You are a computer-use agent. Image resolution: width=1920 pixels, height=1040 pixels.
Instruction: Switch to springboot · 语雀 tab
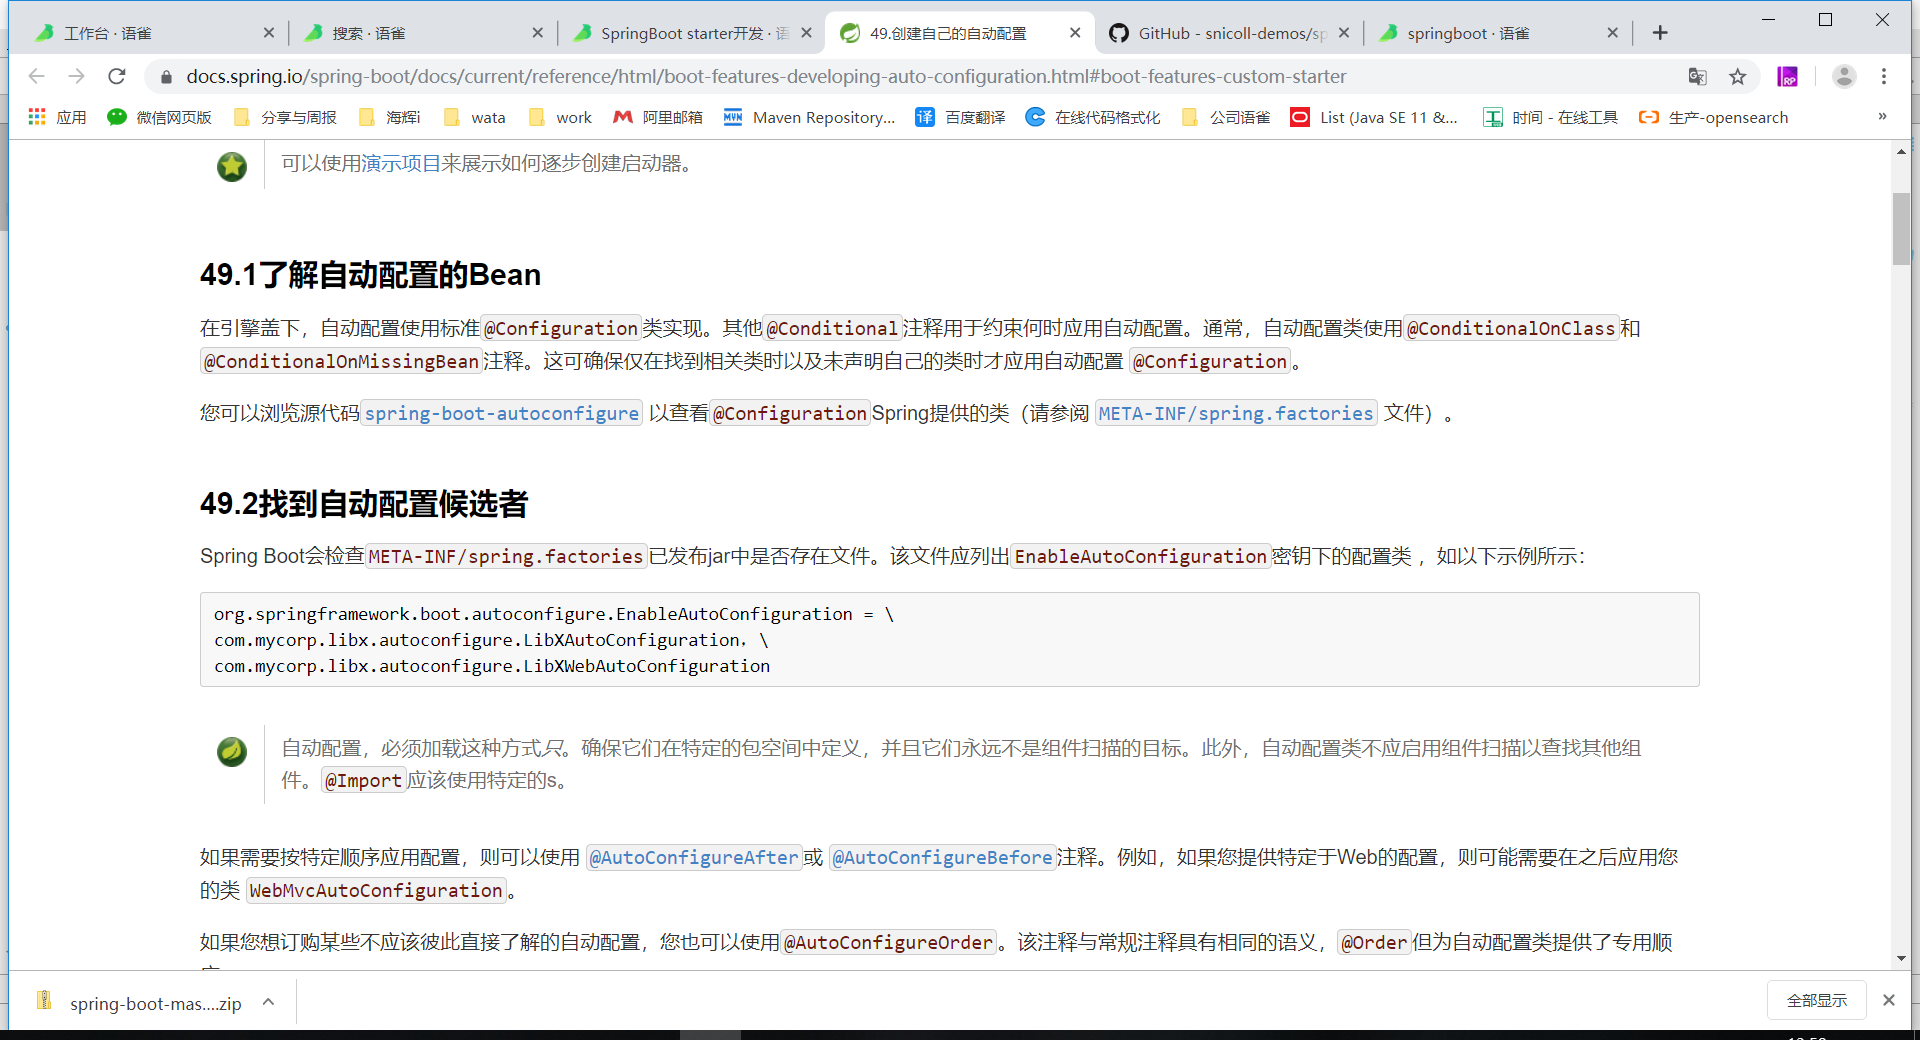point(1498,33)
